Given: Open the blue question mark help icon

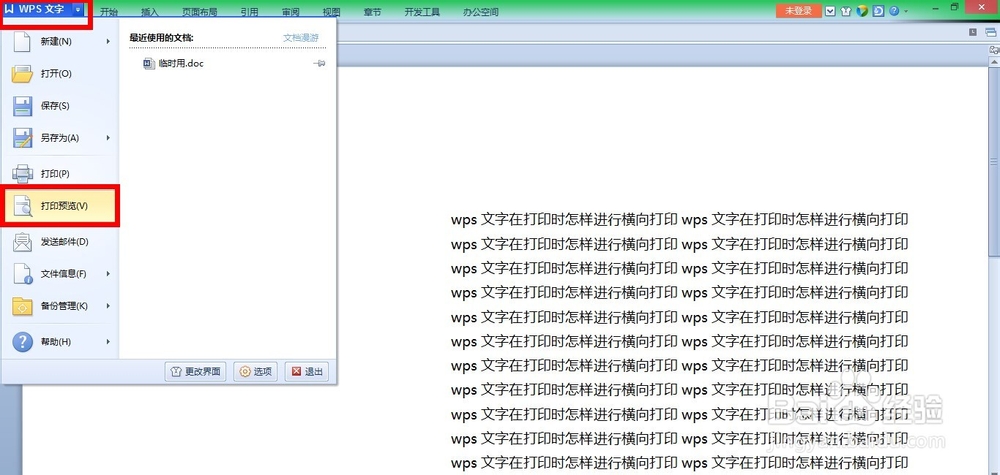Looking at the screenshot, I should pyautogui.click(x=894, y=11).
